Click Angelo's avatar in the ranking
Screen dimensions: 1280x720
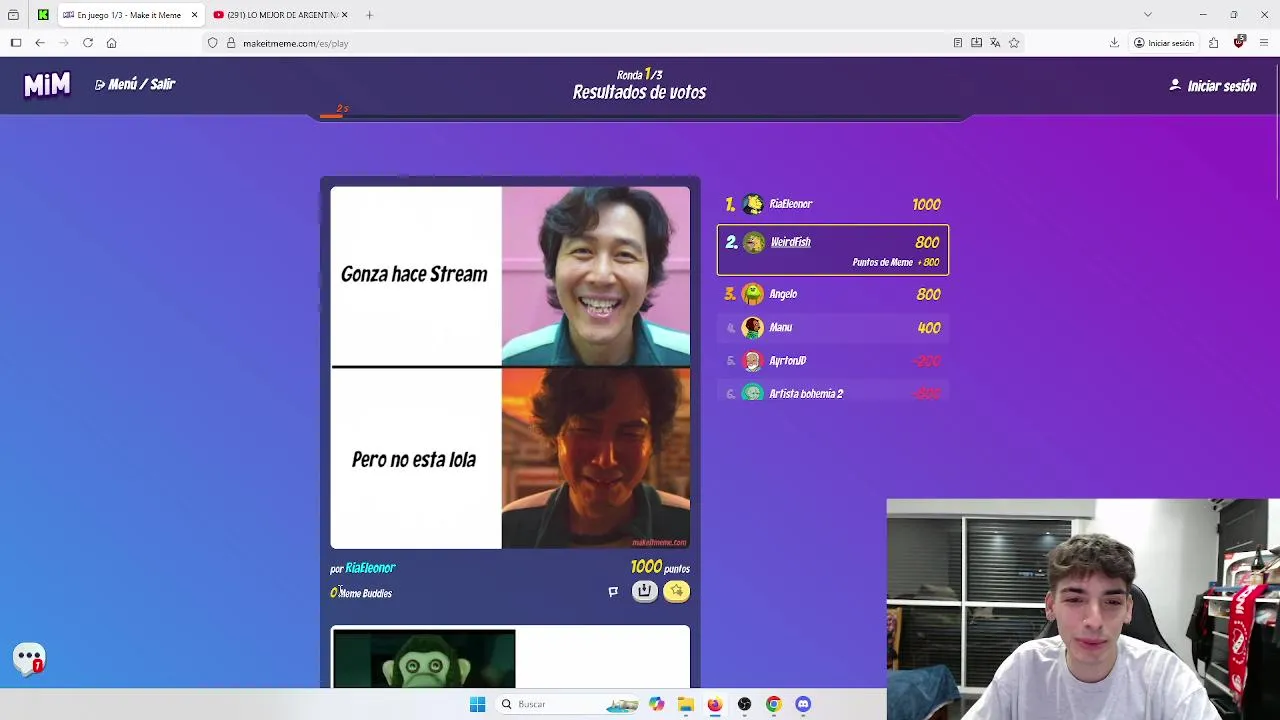(753, 294)
